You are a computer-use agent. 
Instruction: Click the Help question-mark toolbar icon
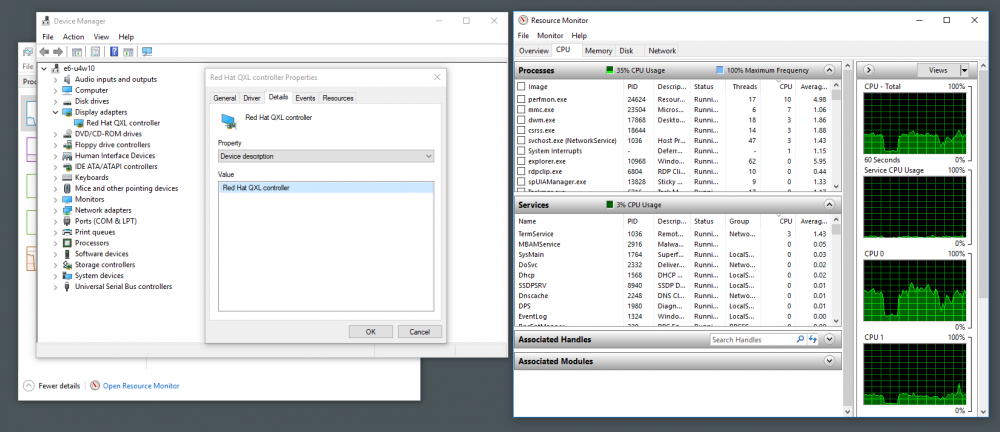pos(114,52)
